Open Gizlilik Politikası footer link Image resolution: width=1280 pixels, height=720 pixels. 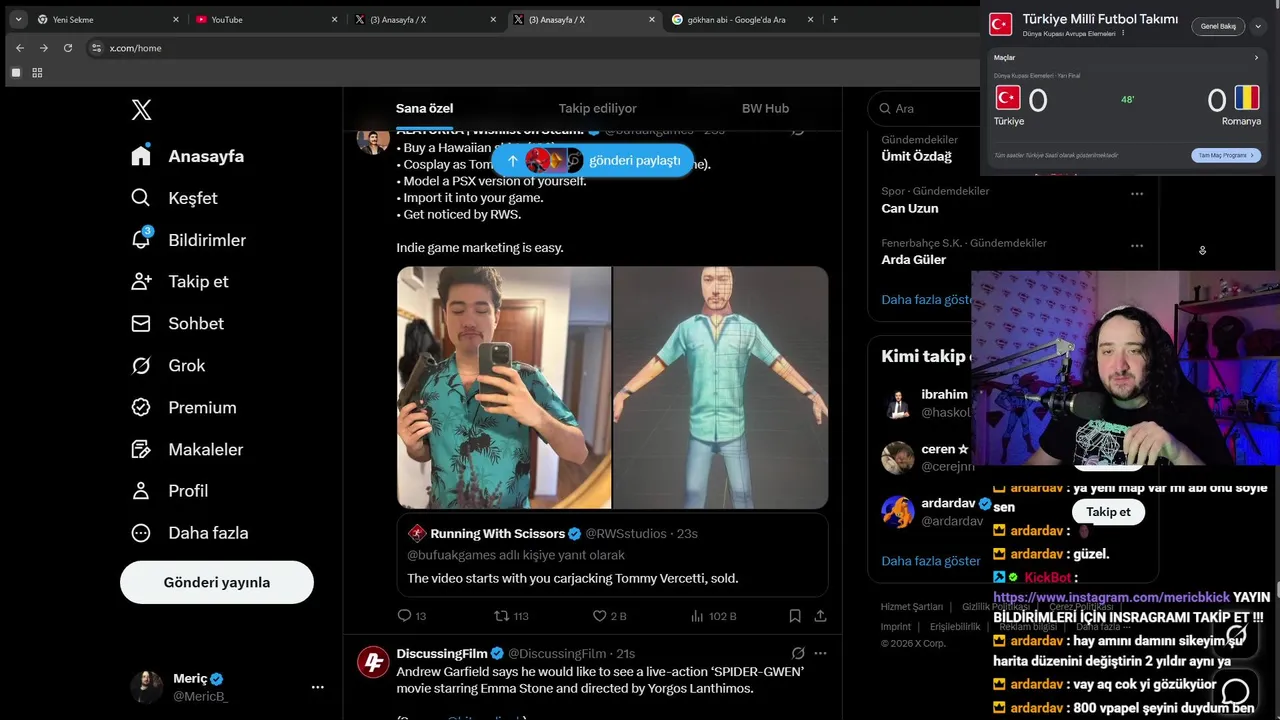tap(995, 607)
